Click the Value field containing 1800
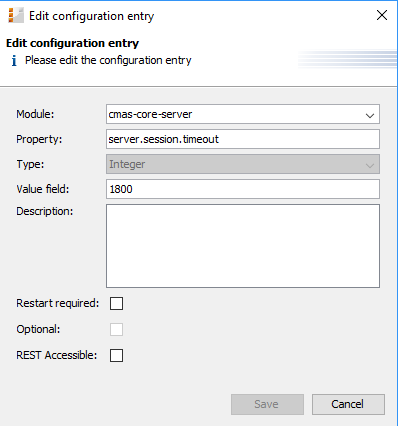 tap(243, 189)
